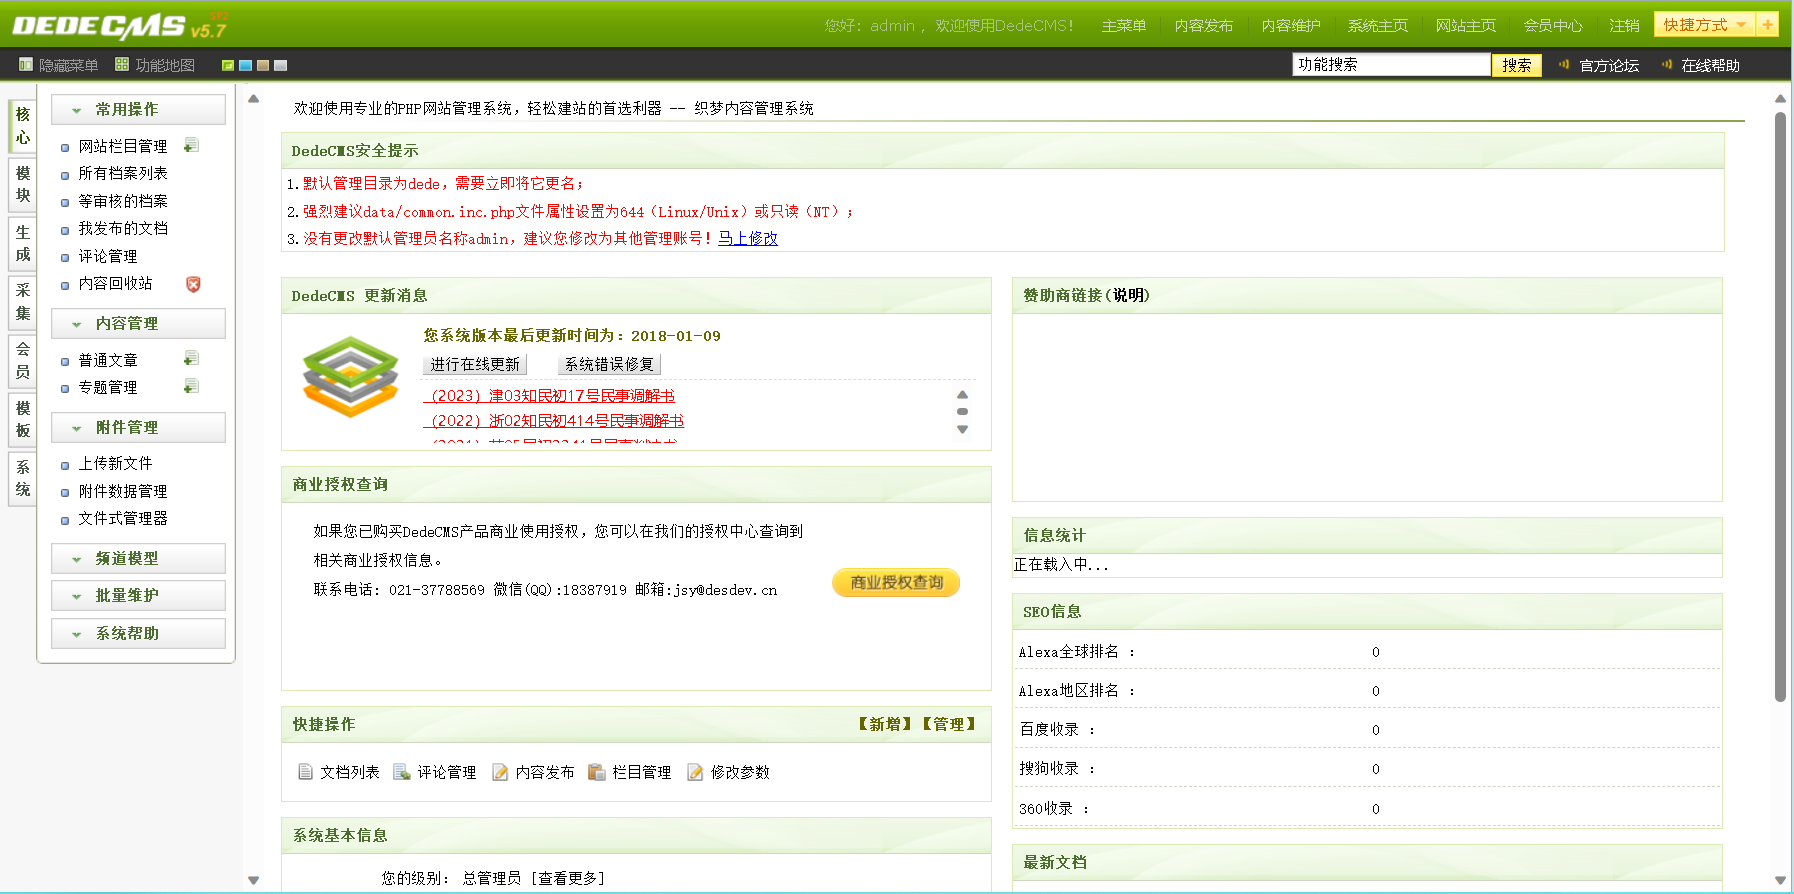
Task: Click red shield icon beside 内容回收站
Action: tap(193, 284)
